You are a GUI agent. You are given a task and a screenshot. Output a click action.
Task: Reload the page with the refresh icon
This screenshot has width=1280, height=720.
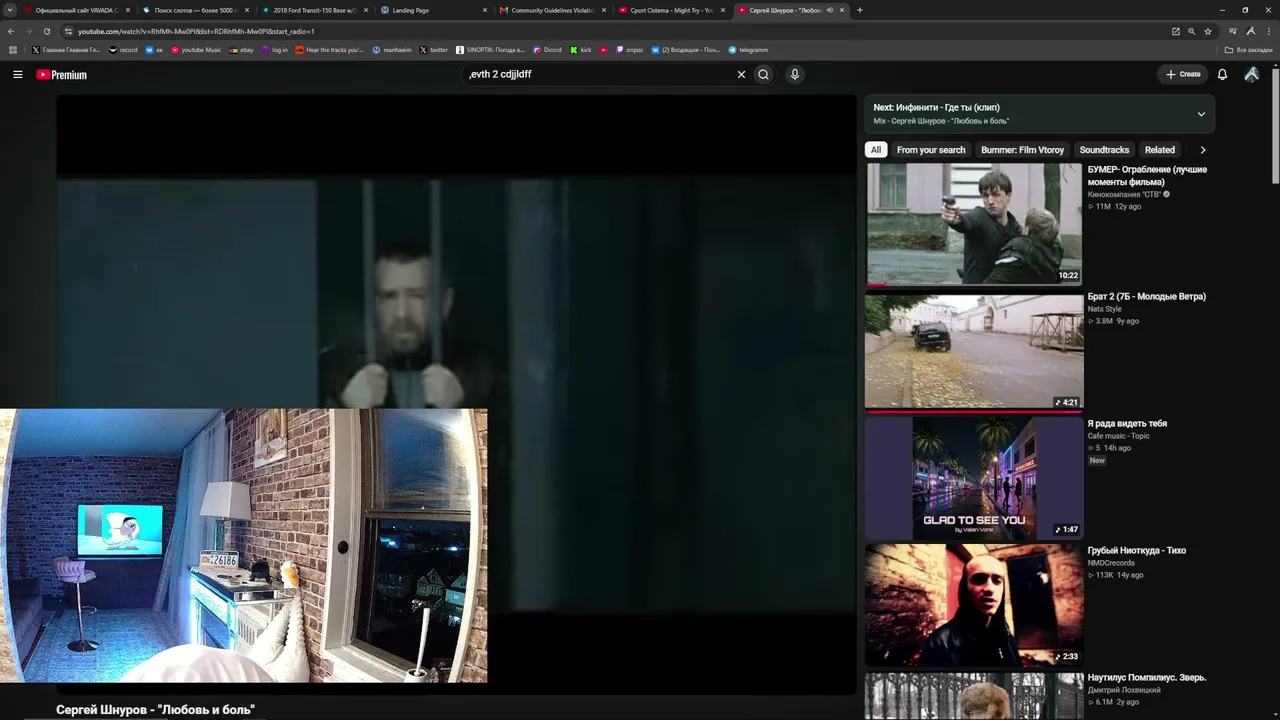point(48,31)
